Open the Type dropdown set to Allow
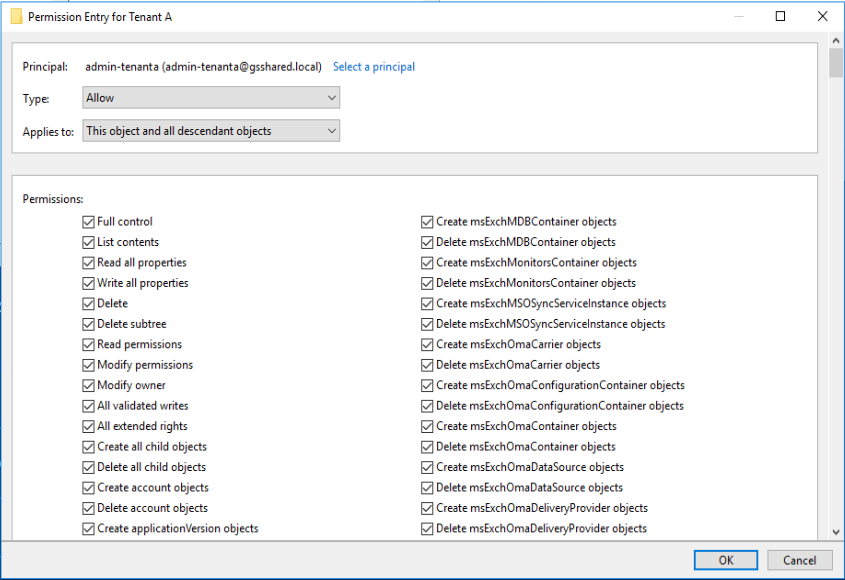Viewport: 845px width, 580px height. click(211, 98)
